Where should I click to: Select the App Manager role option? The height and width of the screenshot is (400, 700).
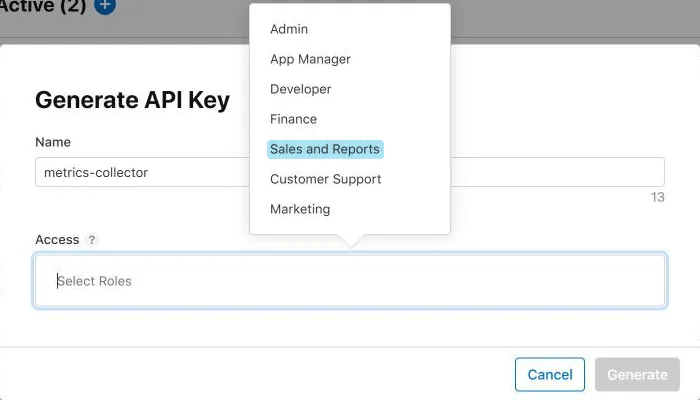(x=310, y=59)
